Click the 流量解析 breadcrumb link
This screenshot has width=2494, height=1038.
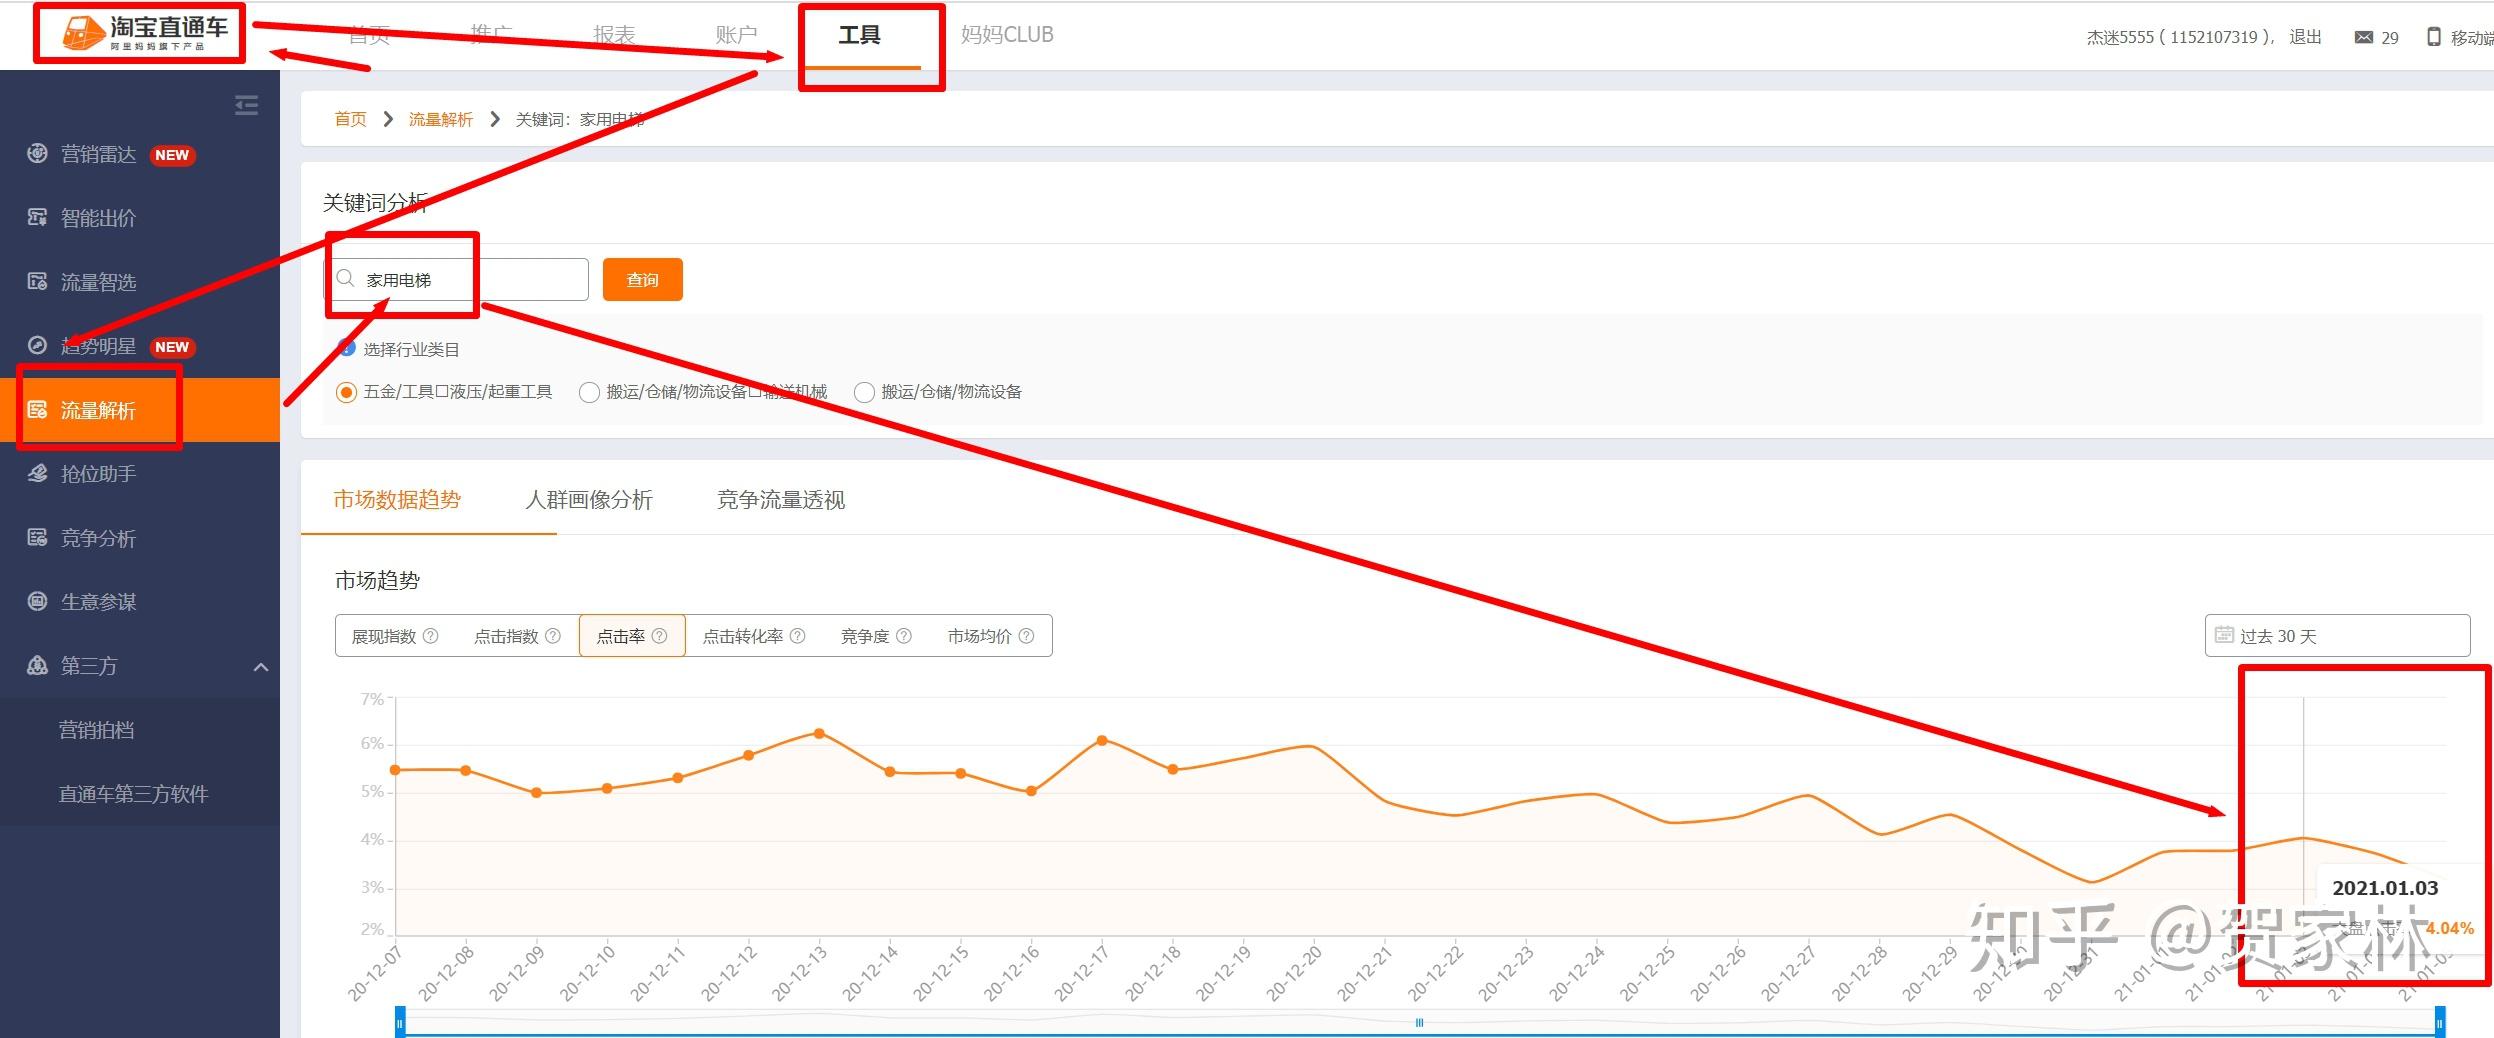click(441, 119)
